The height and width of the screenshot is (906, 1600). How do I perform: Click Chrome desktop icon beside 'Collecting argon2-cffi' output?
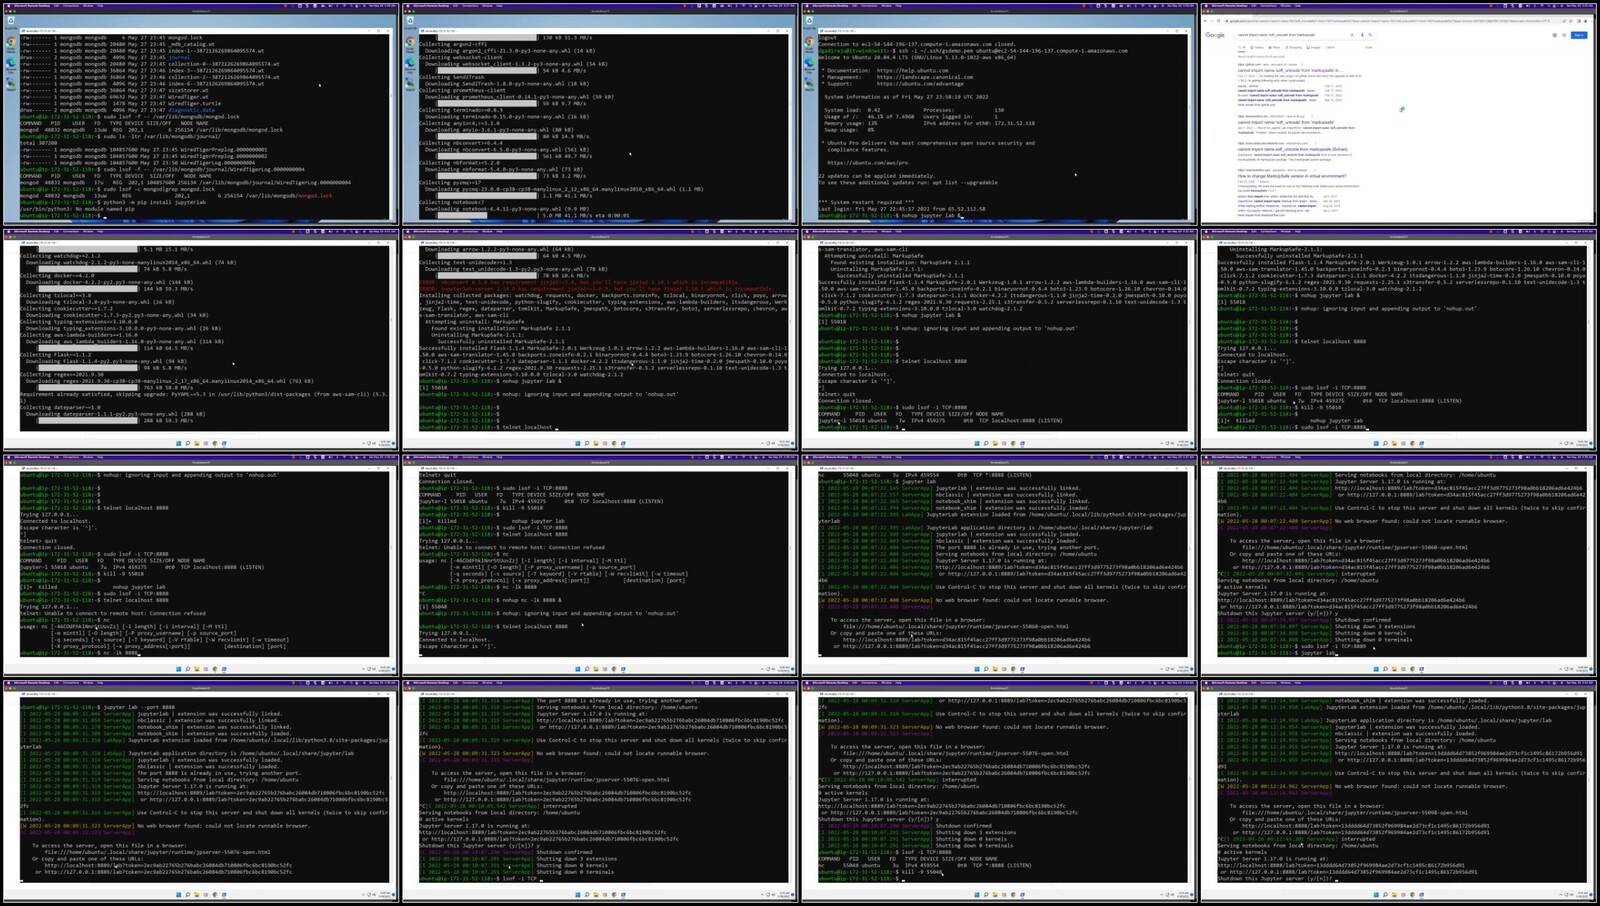point(410,42)
